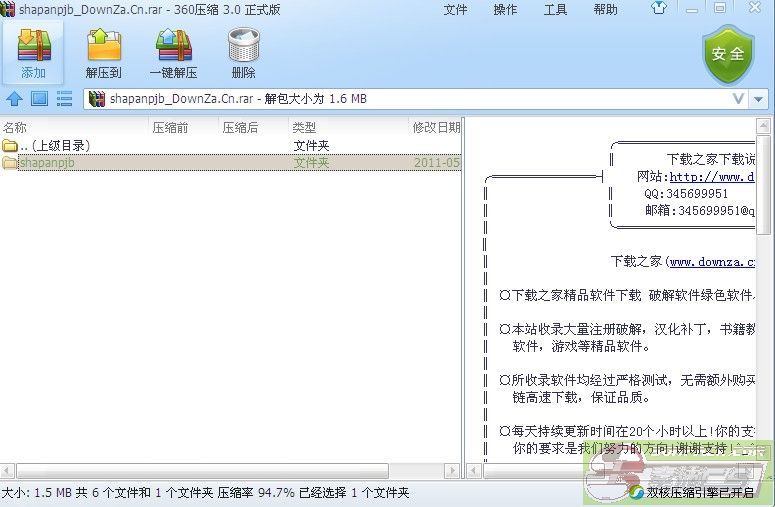
Task: Open the 文件 (File) menu
Action: [x=455, y=9]
